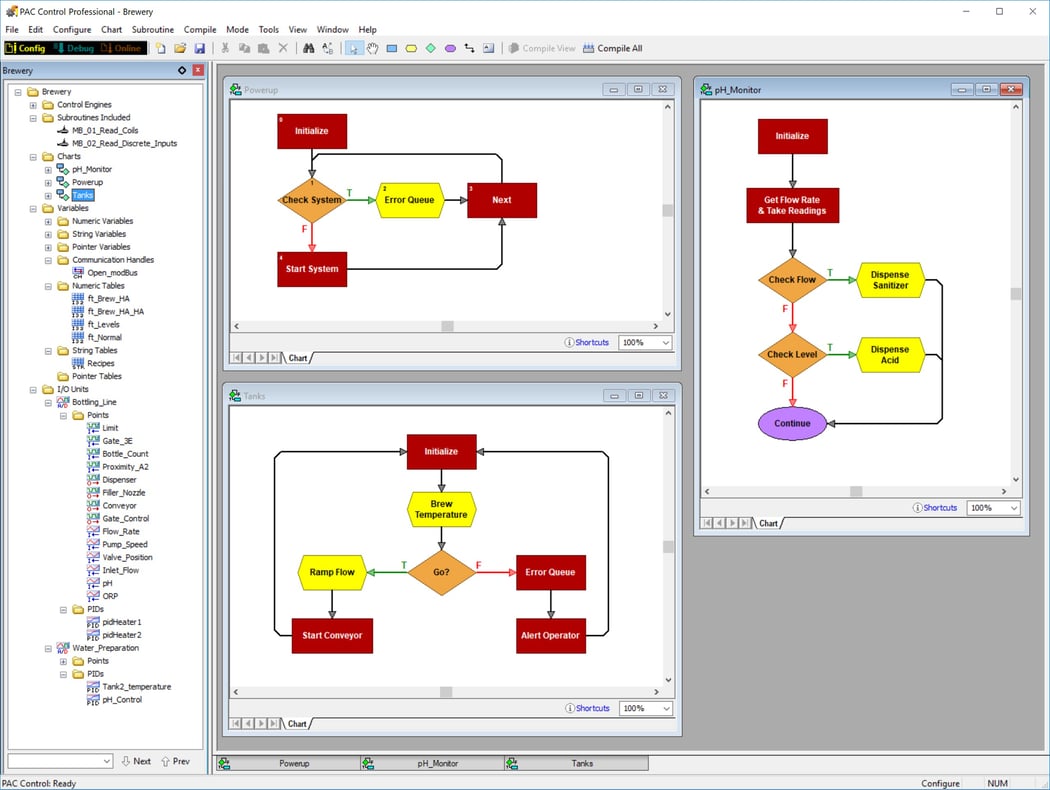
Task: Select the Connection drawing tool
Action: (469, 48)
